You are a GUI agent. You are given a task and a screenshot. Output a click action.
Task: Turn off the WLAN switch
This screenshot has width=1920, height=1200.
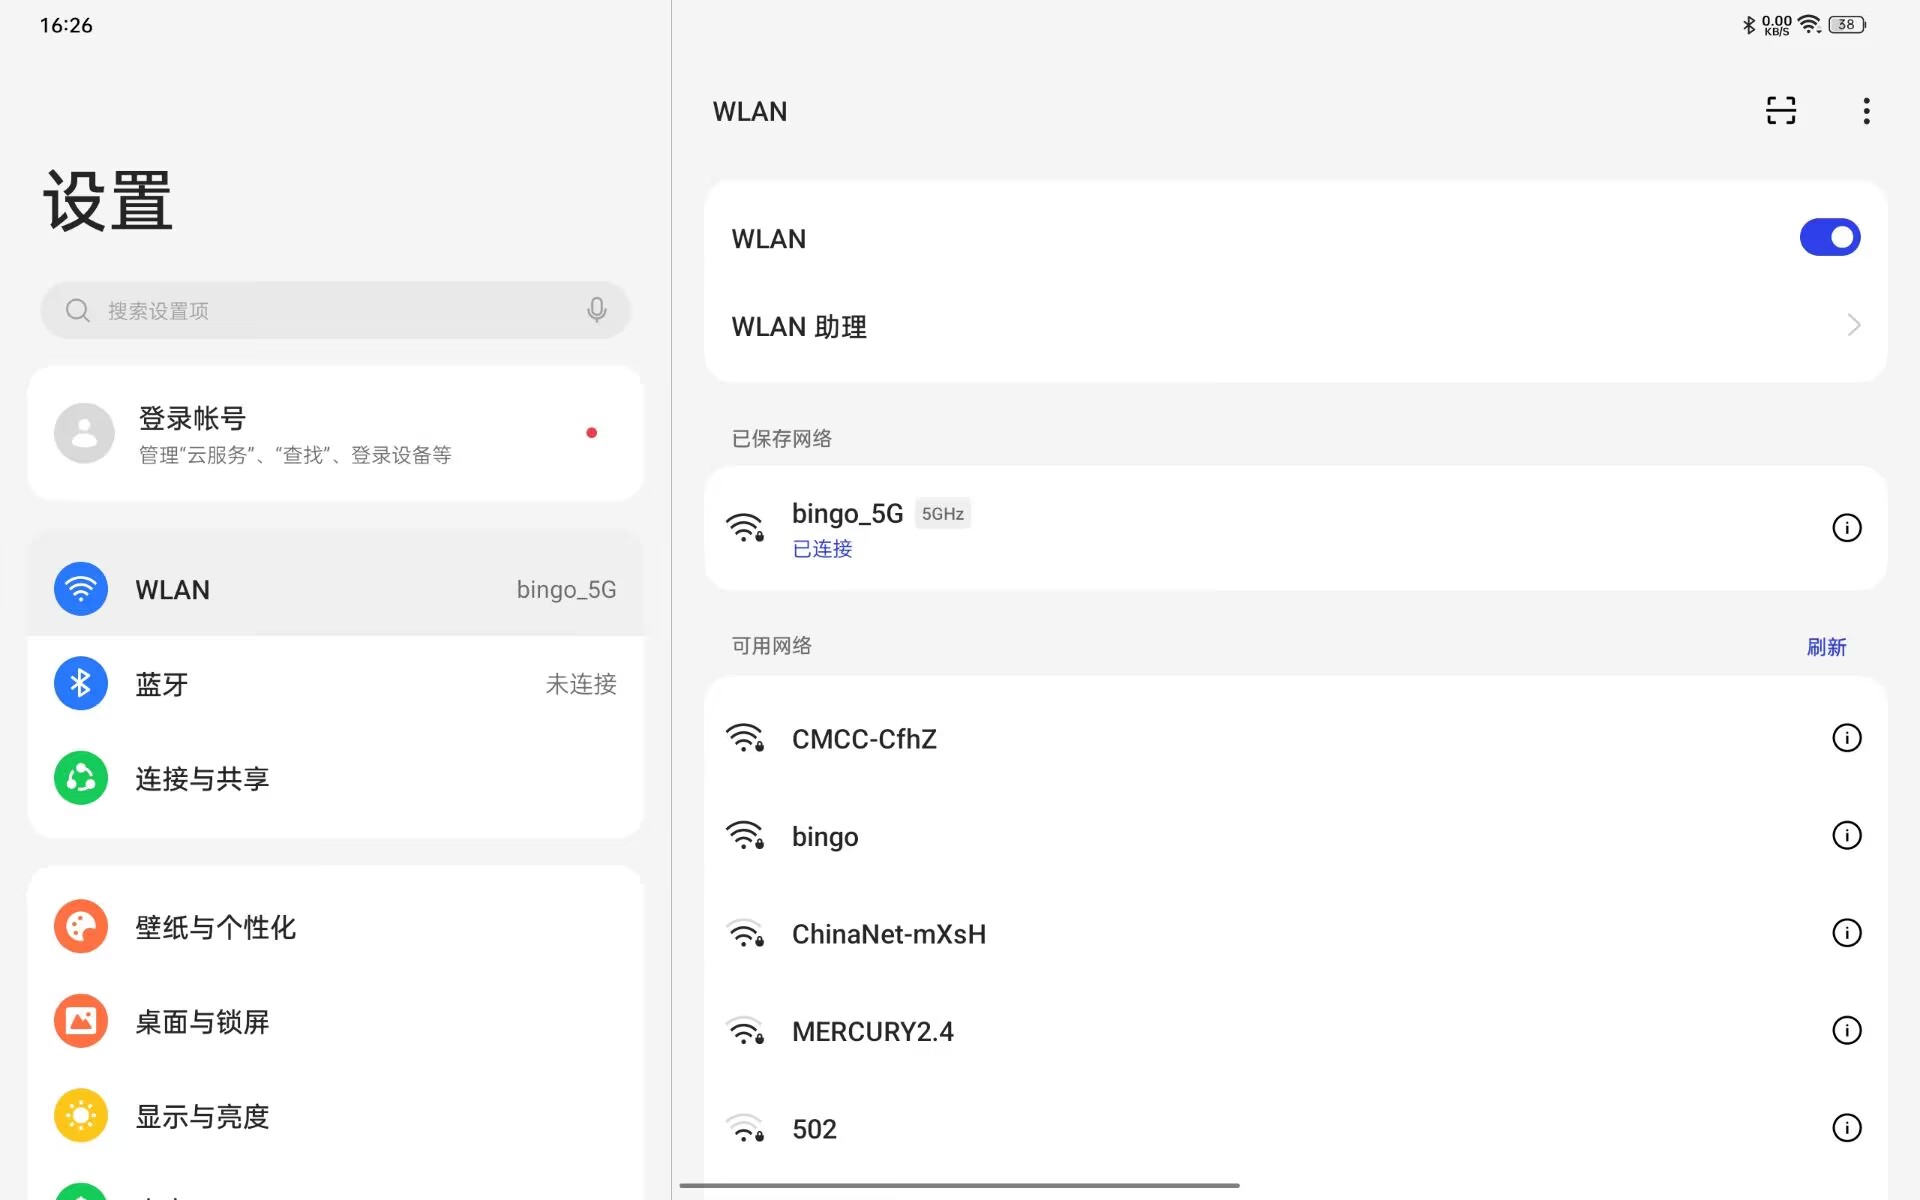1829,238
